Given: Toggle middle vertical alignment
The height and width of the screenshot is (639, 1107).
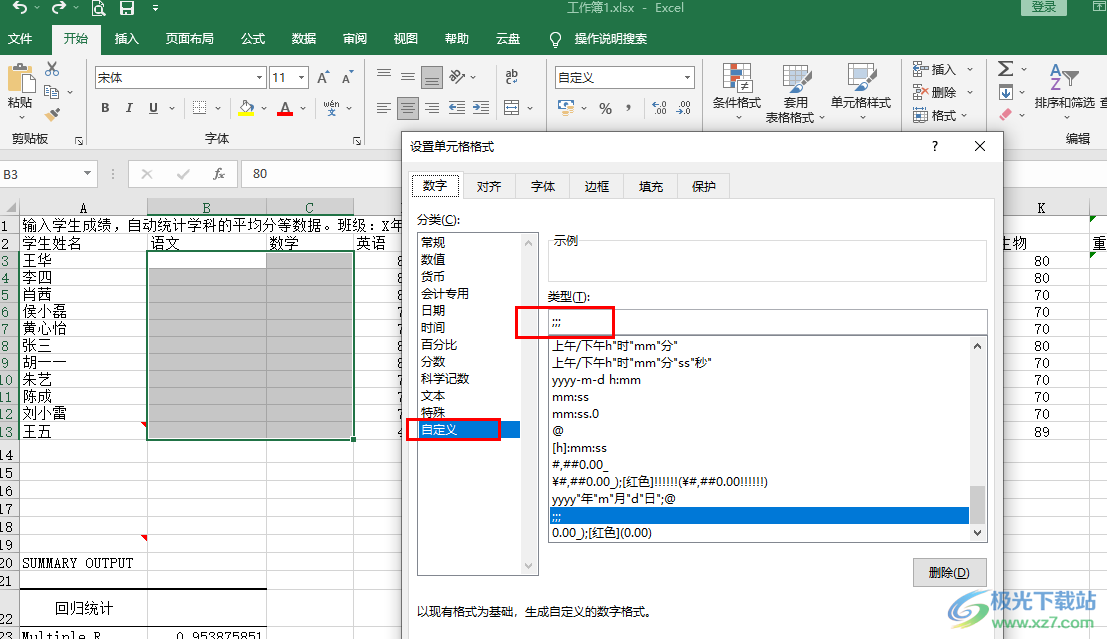Looking at the screenshot, I should [x=408, y=75].
